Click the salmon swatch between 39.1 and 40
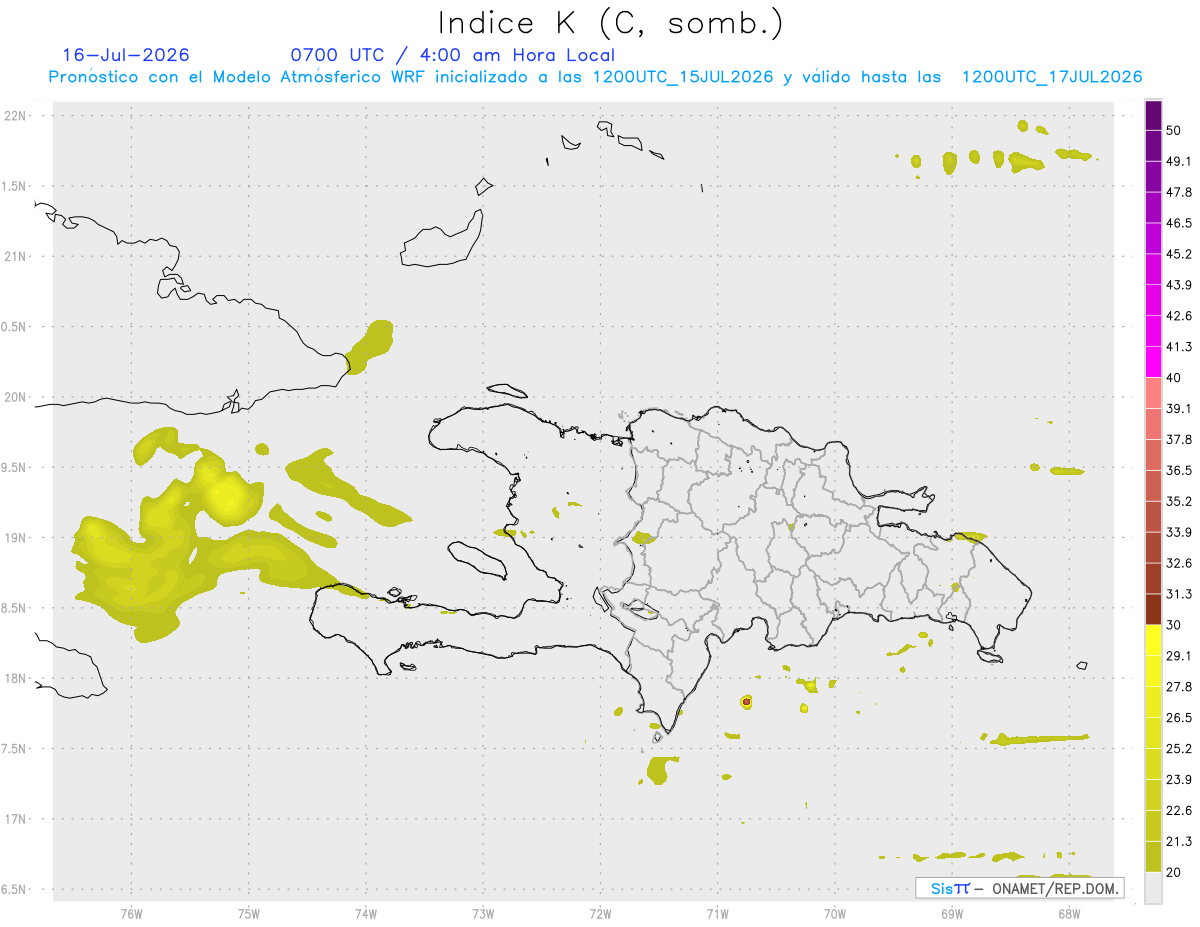 tap(1153, 393)
